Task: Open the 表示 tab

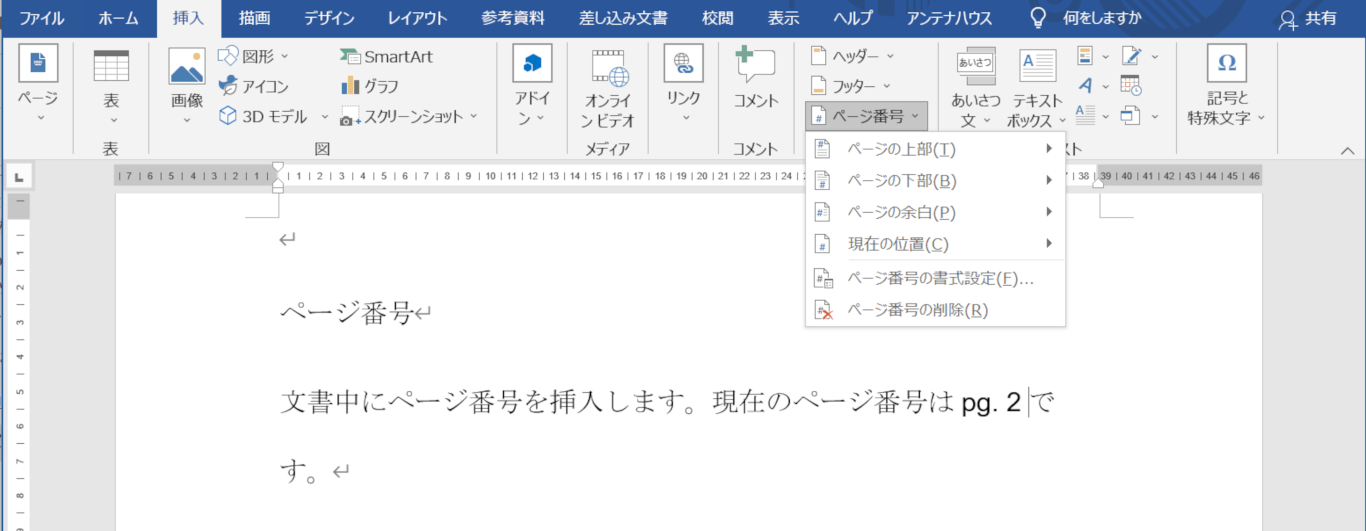Action: coord(783,18)
